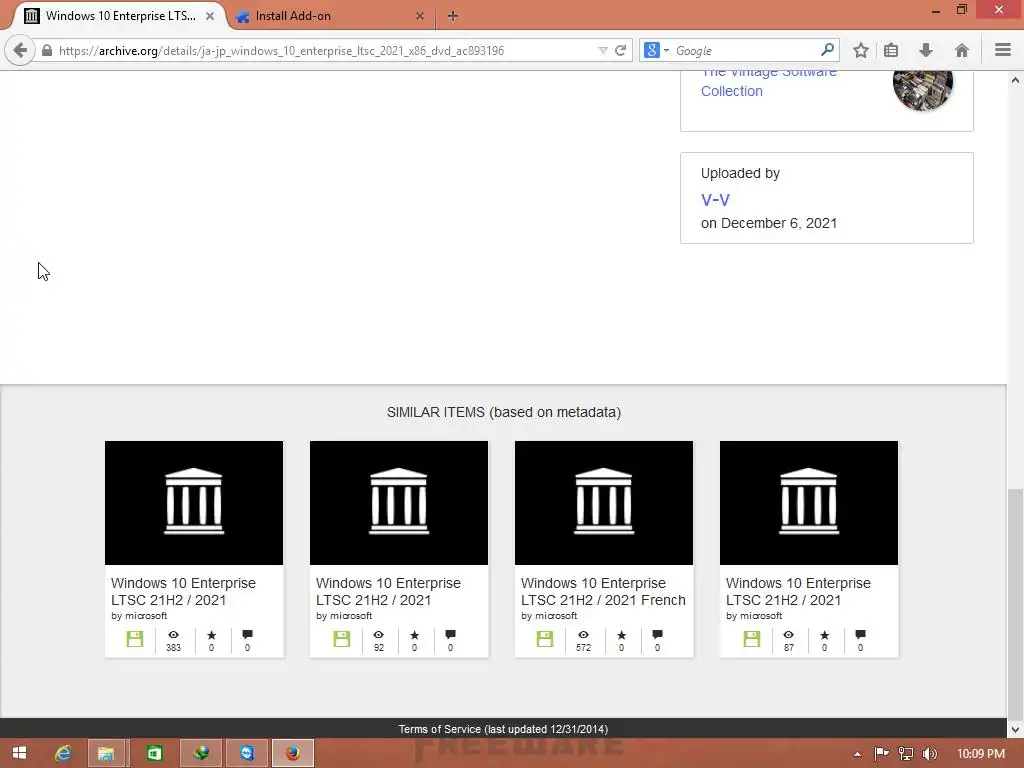Bookmark this page with star icon
This screenshot has height=768, width=1024.
pyautogui.click(x=861, y=50)
